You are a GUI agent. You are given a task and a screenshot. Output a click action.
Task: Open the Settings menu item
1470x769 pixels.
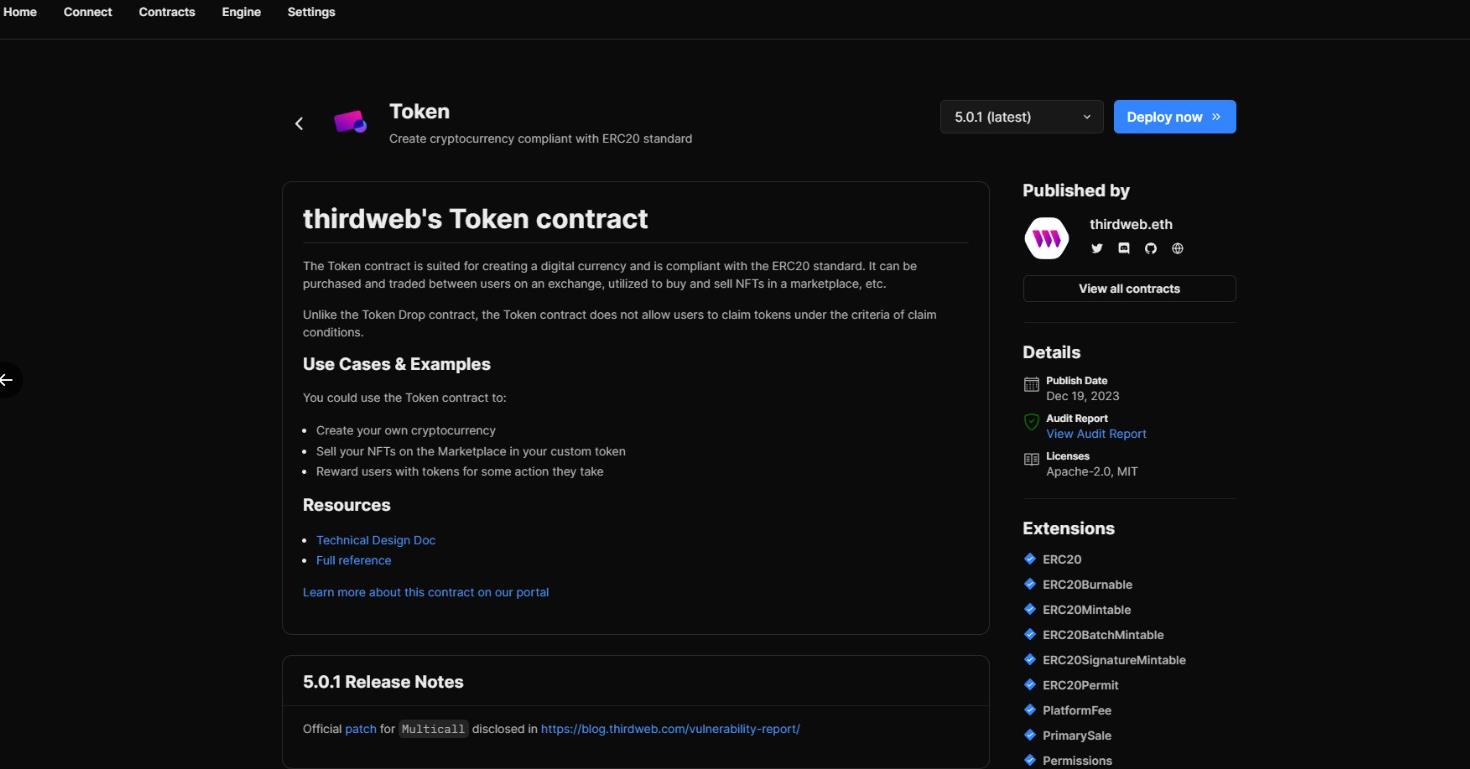(x=311, y=12)
